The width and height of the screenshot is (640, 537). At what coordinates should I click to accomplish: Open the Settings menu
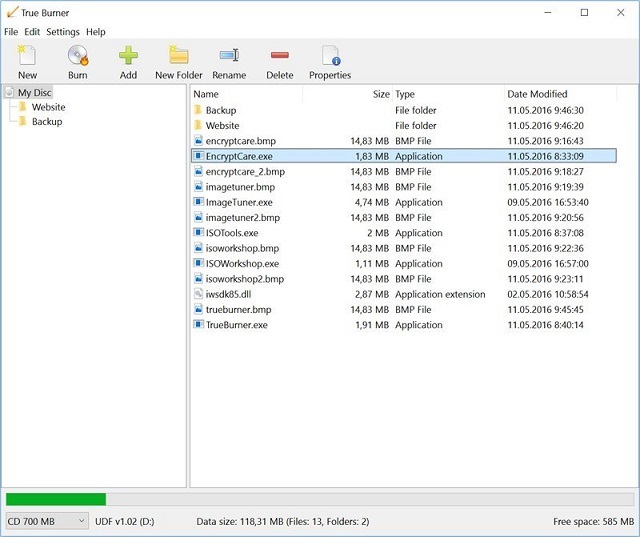click(x=63, y=32)
